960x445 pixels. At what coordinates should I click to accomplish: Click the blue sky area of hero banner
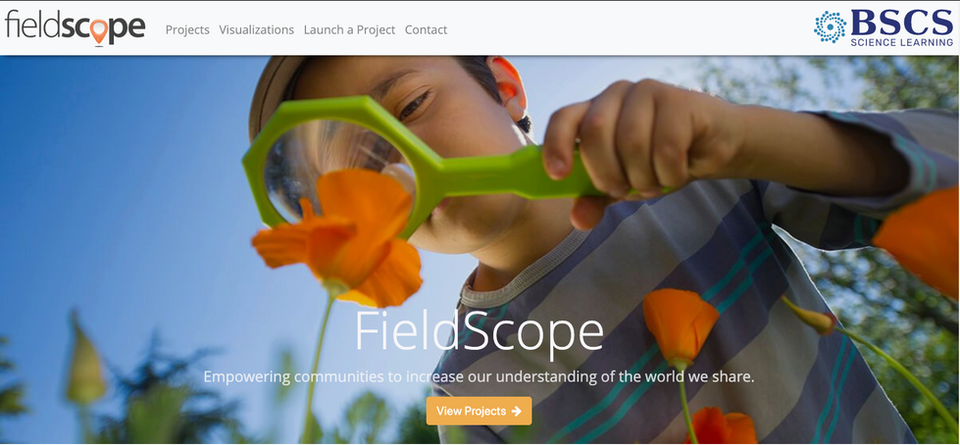[122, 184]
